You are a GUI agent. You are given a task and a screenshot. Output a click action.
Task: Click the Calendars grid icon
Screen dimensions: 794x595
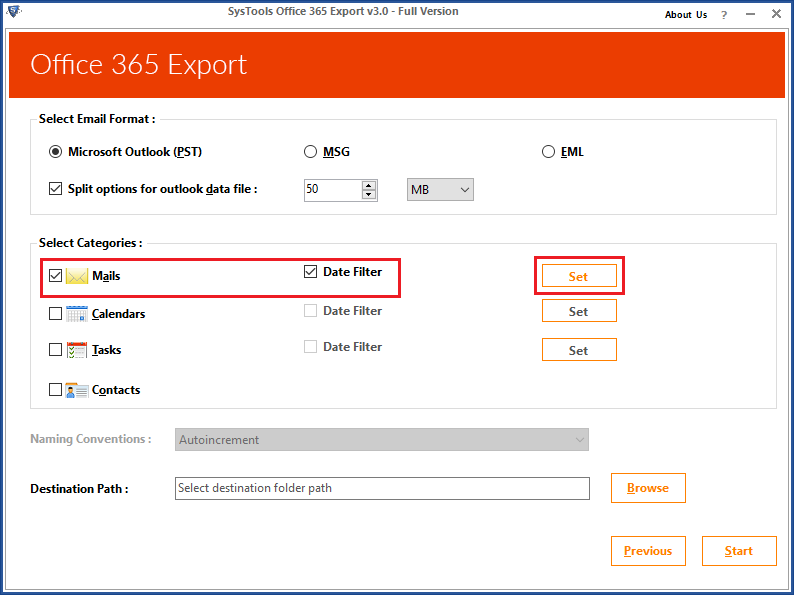click(x=76, y=313)
